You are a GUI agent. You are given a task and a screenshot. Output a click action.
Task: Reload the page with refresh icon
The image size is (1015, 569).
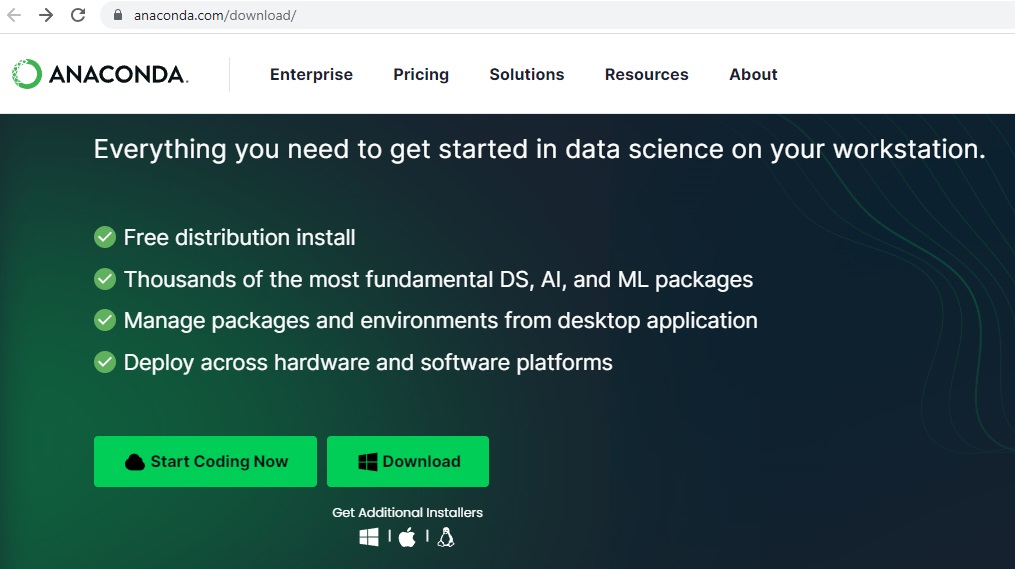[78, 15]
